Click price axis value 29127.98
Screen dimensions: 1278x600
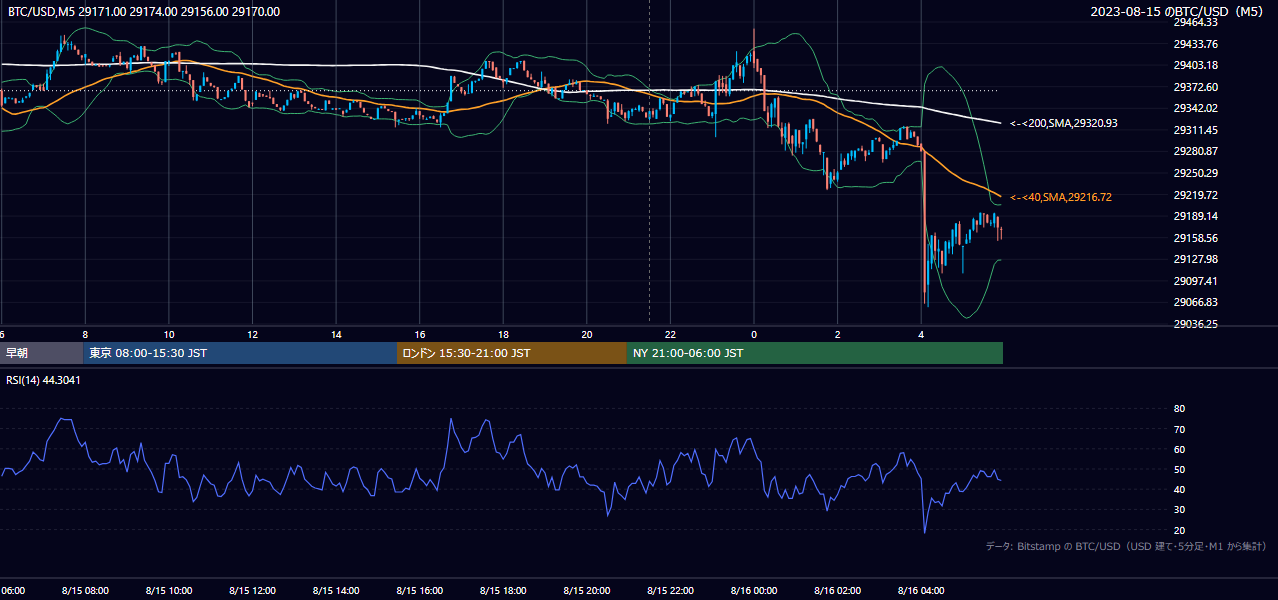1195,259
